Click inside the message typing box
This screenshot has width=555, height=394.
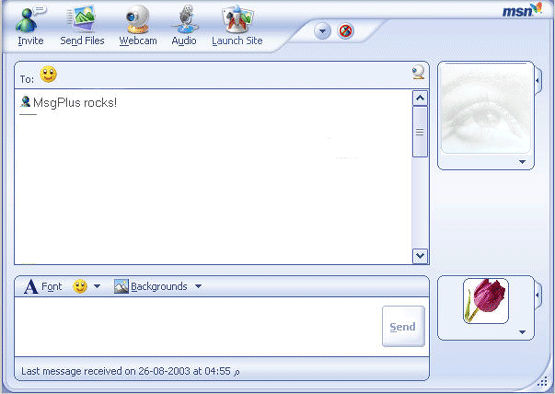click(x=198, y=326)
